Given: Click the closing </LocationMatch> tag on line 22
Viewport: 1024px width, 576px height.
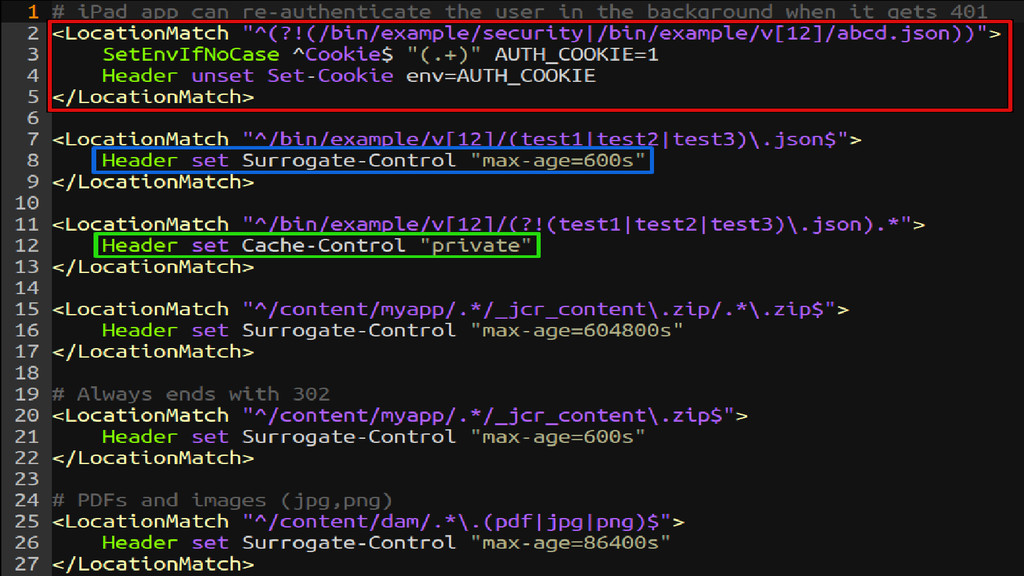Looking at the screenshot, I should 153,458.
